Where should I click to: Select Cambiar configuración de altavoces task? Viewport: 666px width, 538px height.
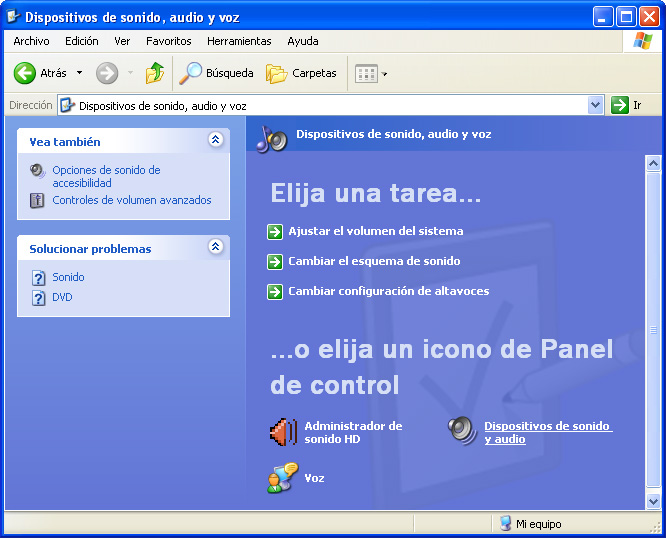pyautogui.click(x=389, y=291)
